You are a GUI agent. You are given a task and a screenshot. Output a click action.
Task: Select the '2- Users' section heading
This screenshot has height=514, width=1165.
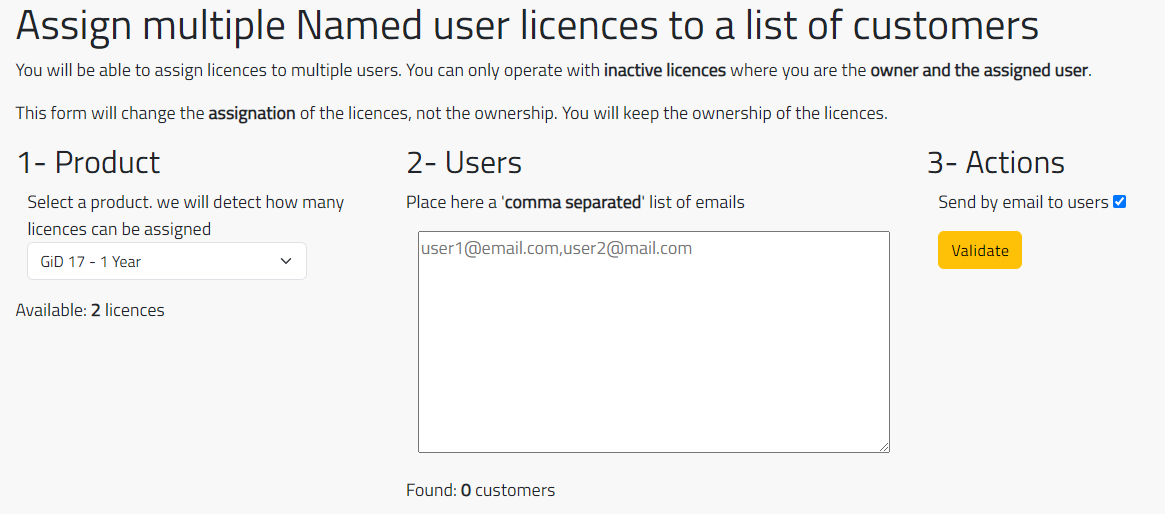pos(464,163)
